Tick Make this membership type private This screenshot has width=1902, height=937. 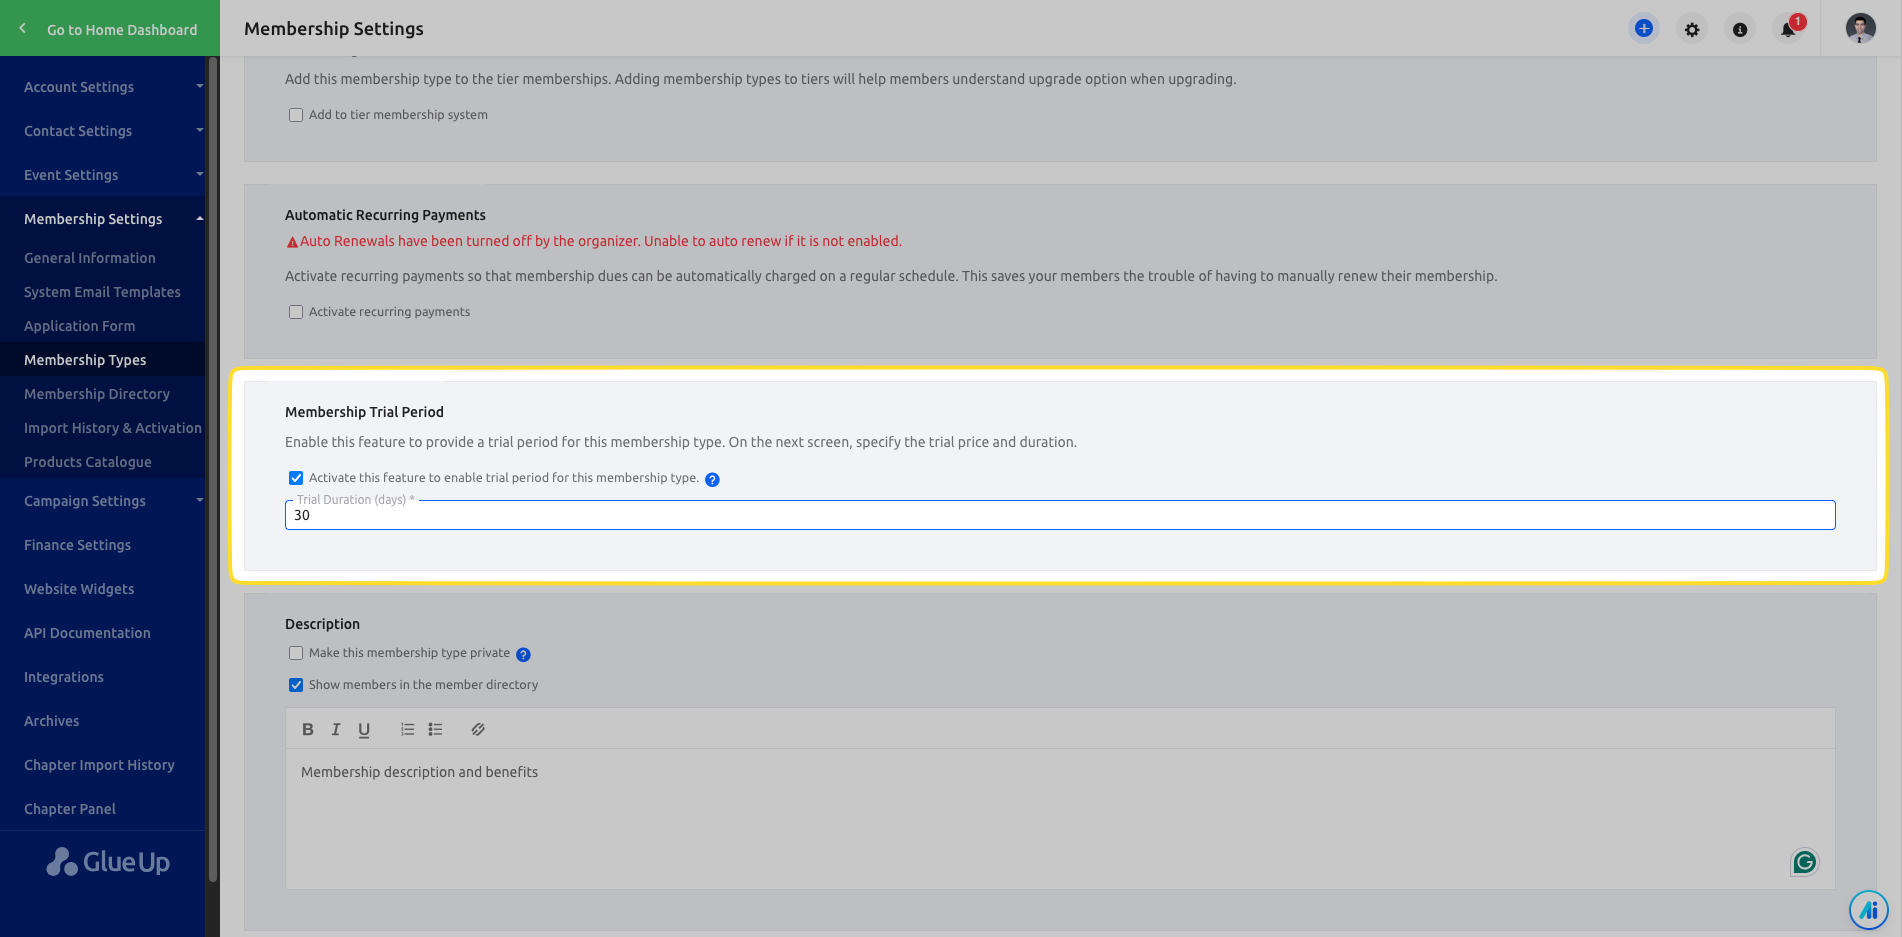coord(296,653)
